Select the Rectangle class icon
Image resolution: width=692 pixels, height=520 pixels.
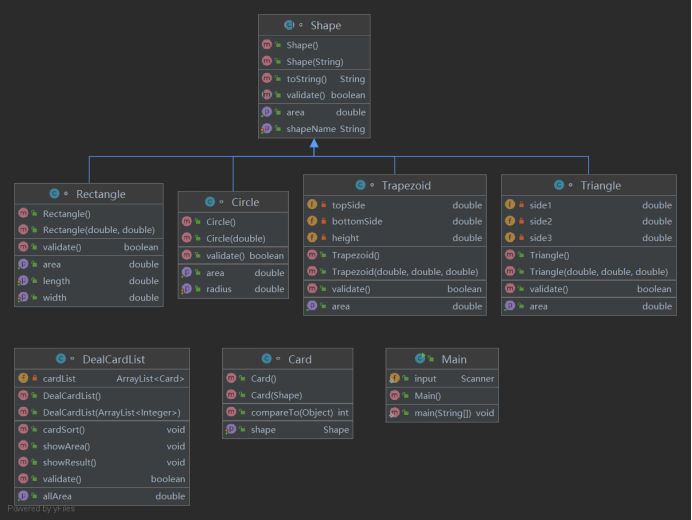tap(54, 194)
